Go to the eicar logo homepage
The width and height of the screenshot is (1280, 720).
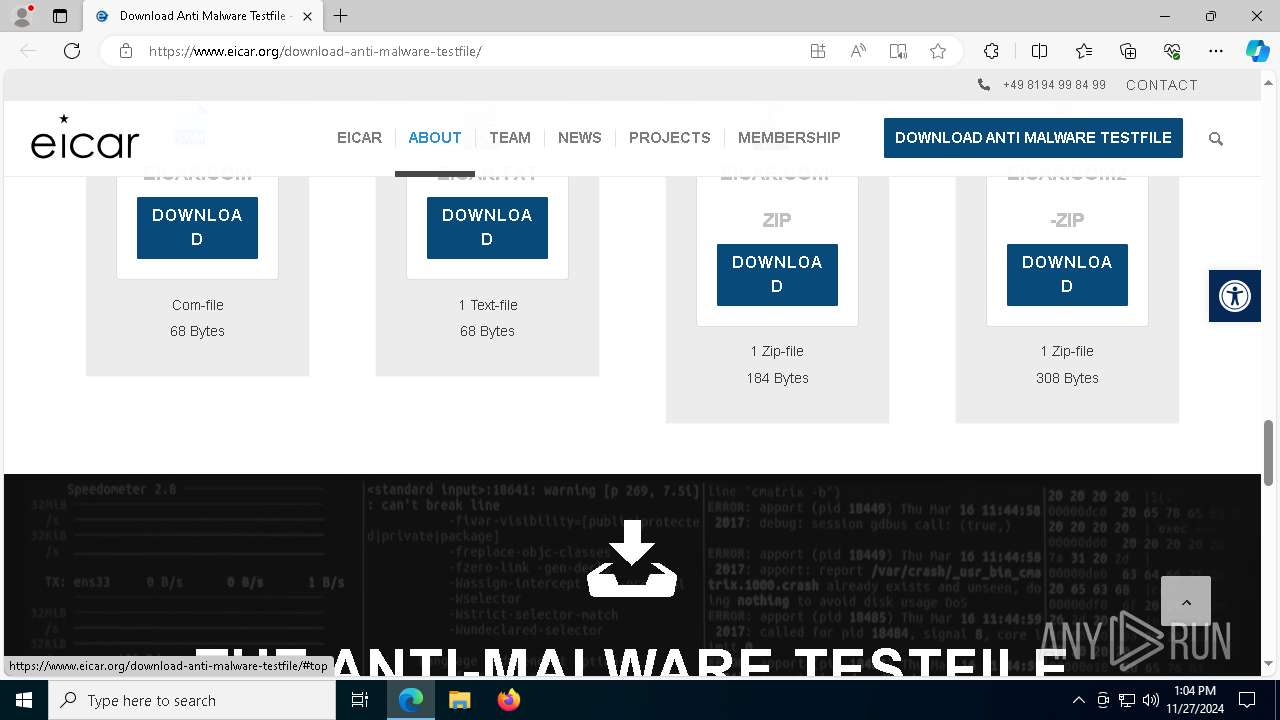click(85, 137)
